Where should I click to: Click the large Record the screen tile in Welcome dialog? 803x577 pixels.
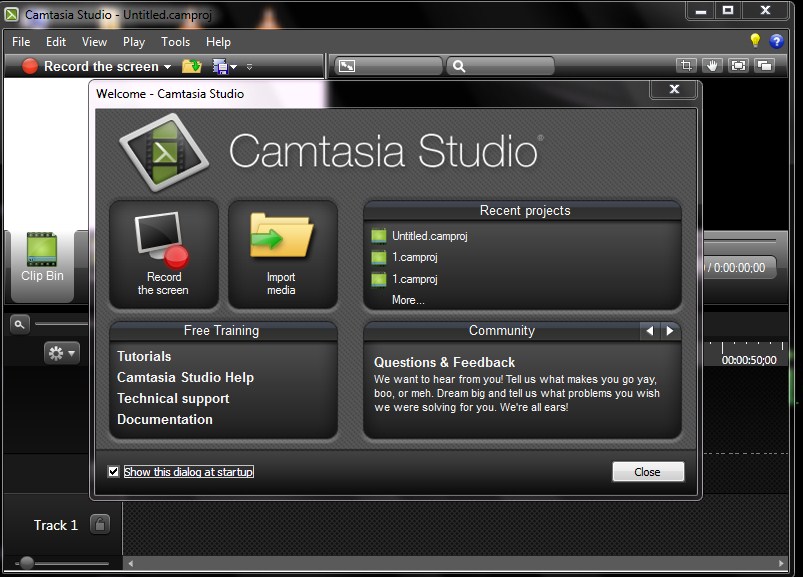[x=163, y=254]
